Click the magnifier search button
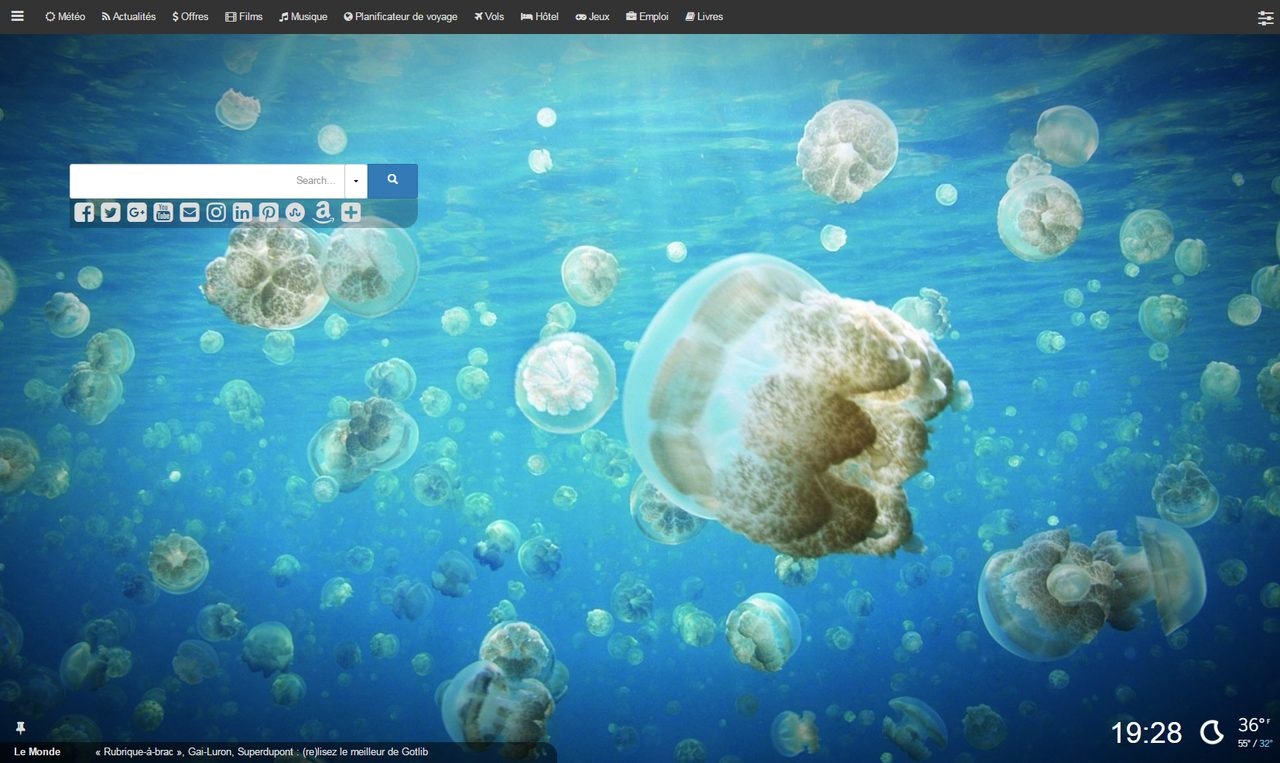 pyautogui.click(x=391, y=181)
